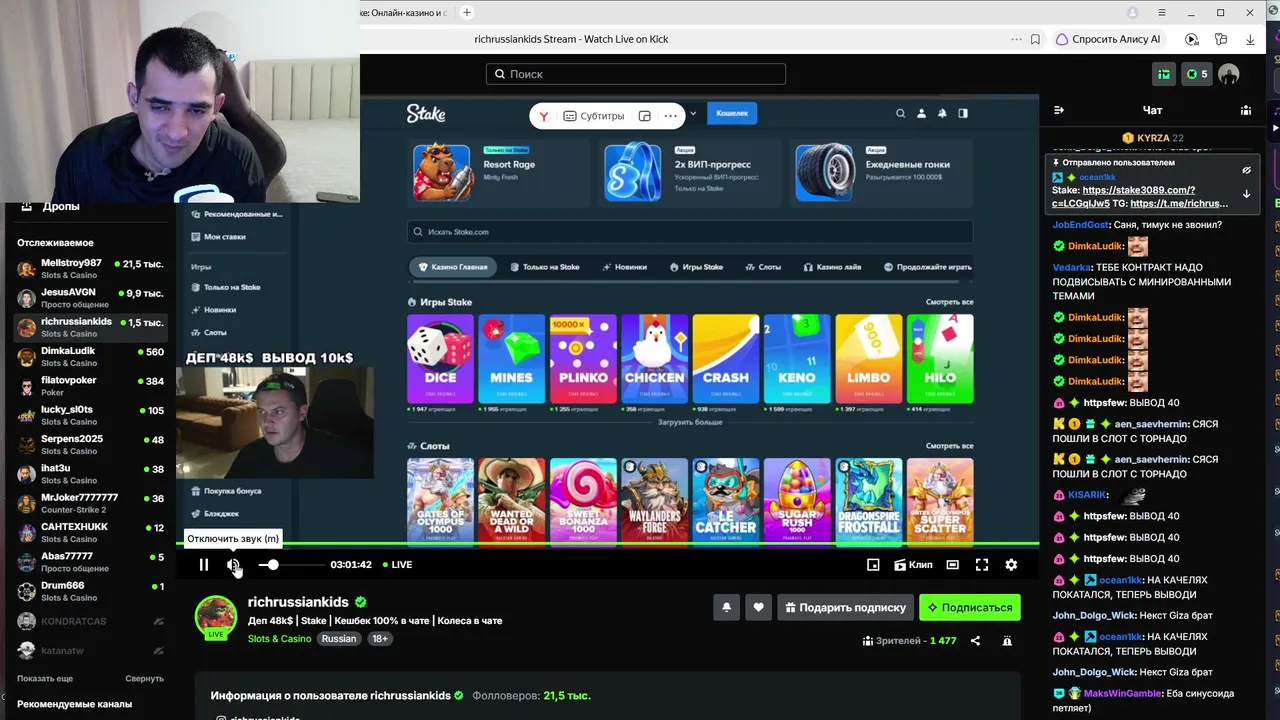Switch to the Игры Stake tab
The width and height of the screenshot is (1280, 720).
[x=697, y=267]
